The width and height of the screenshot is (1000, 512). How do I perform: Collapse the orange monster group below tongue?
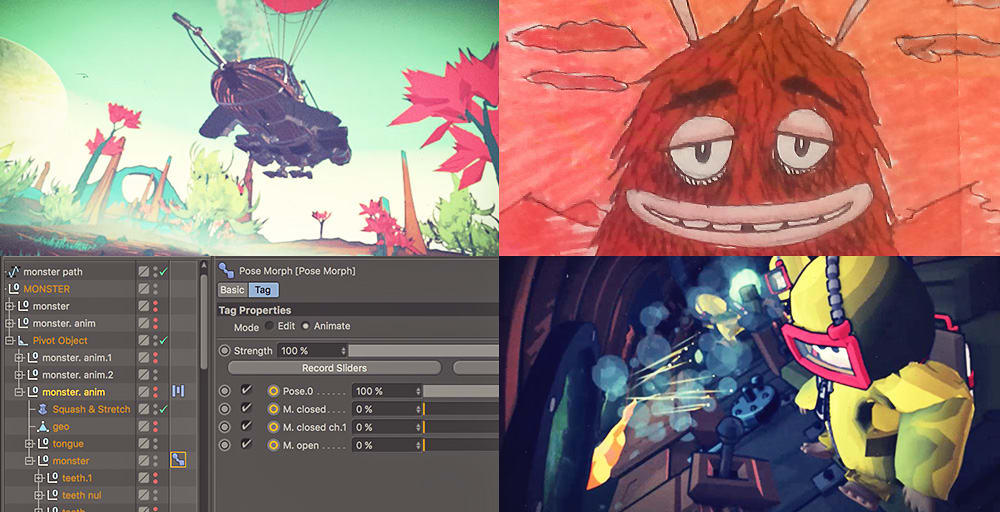[28, 462]
